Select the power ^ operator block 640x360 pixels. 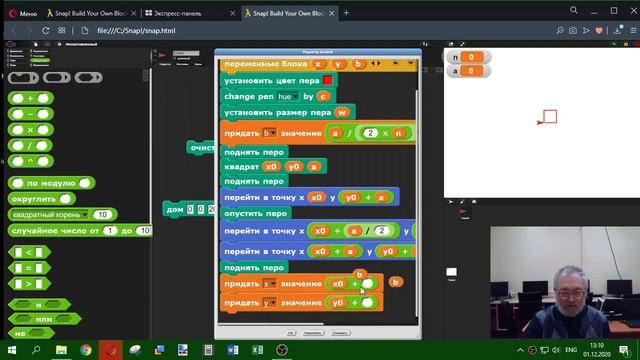[31, 161]
